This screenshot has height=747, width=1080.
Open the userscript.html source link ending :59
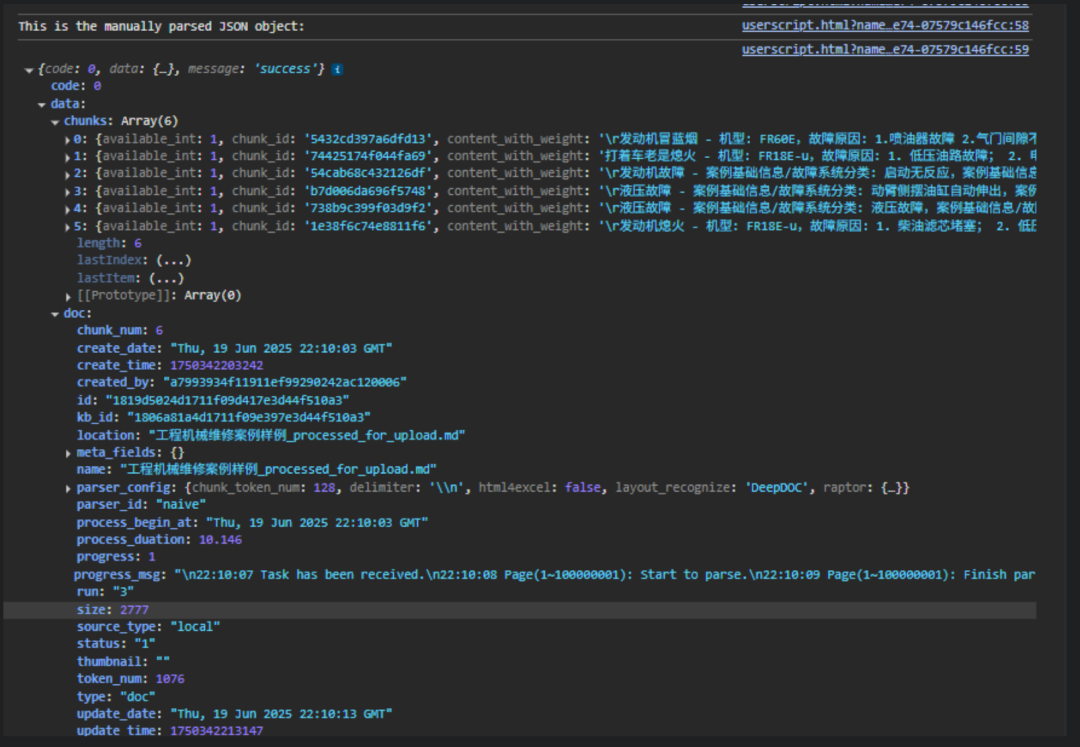884,49
